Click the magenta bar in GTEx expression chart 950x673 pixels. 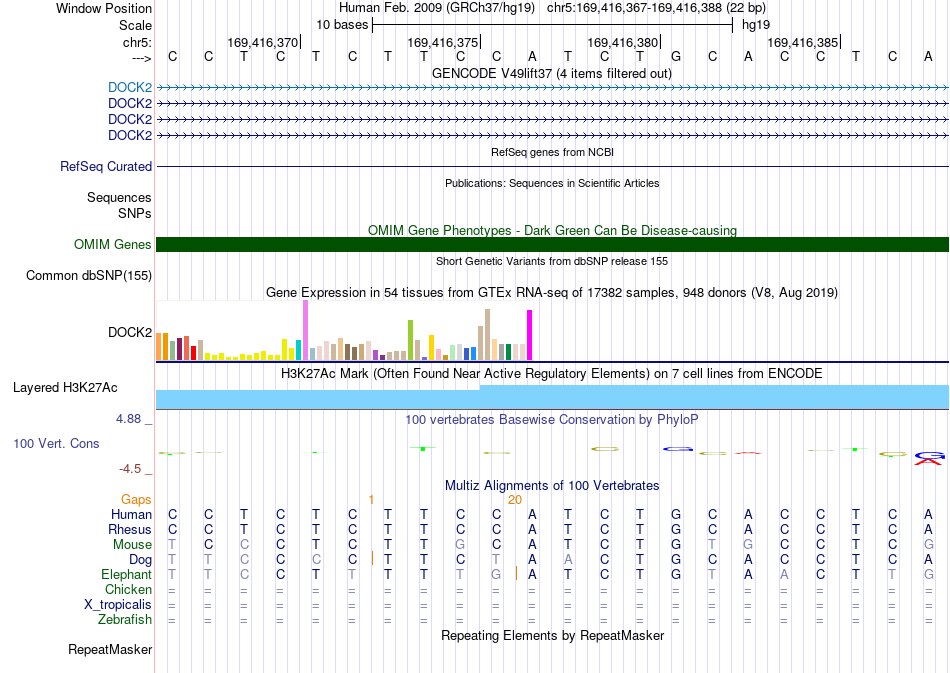(x=530, y=335)
